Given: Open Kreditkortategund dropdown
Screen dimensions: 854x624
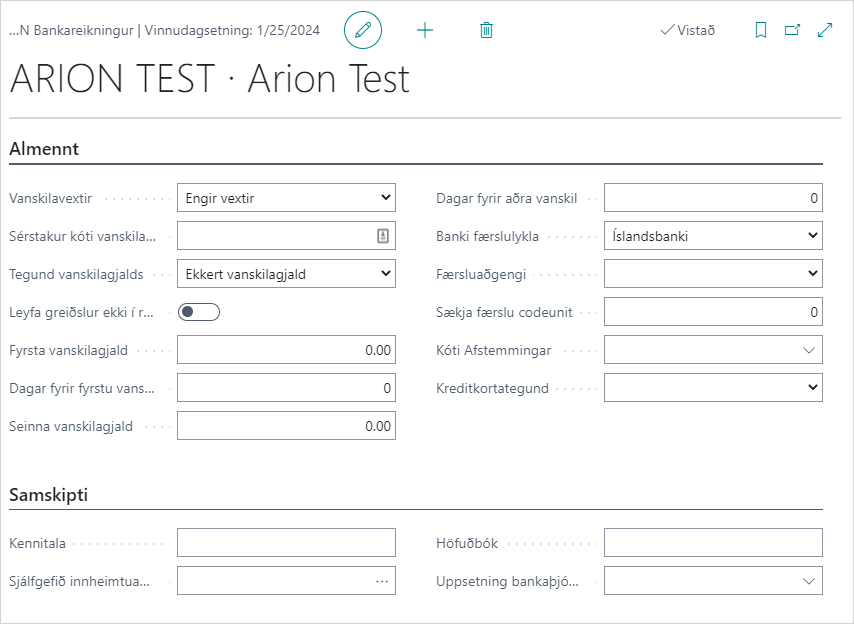Looking at the screenshot, I should (713, 388).
